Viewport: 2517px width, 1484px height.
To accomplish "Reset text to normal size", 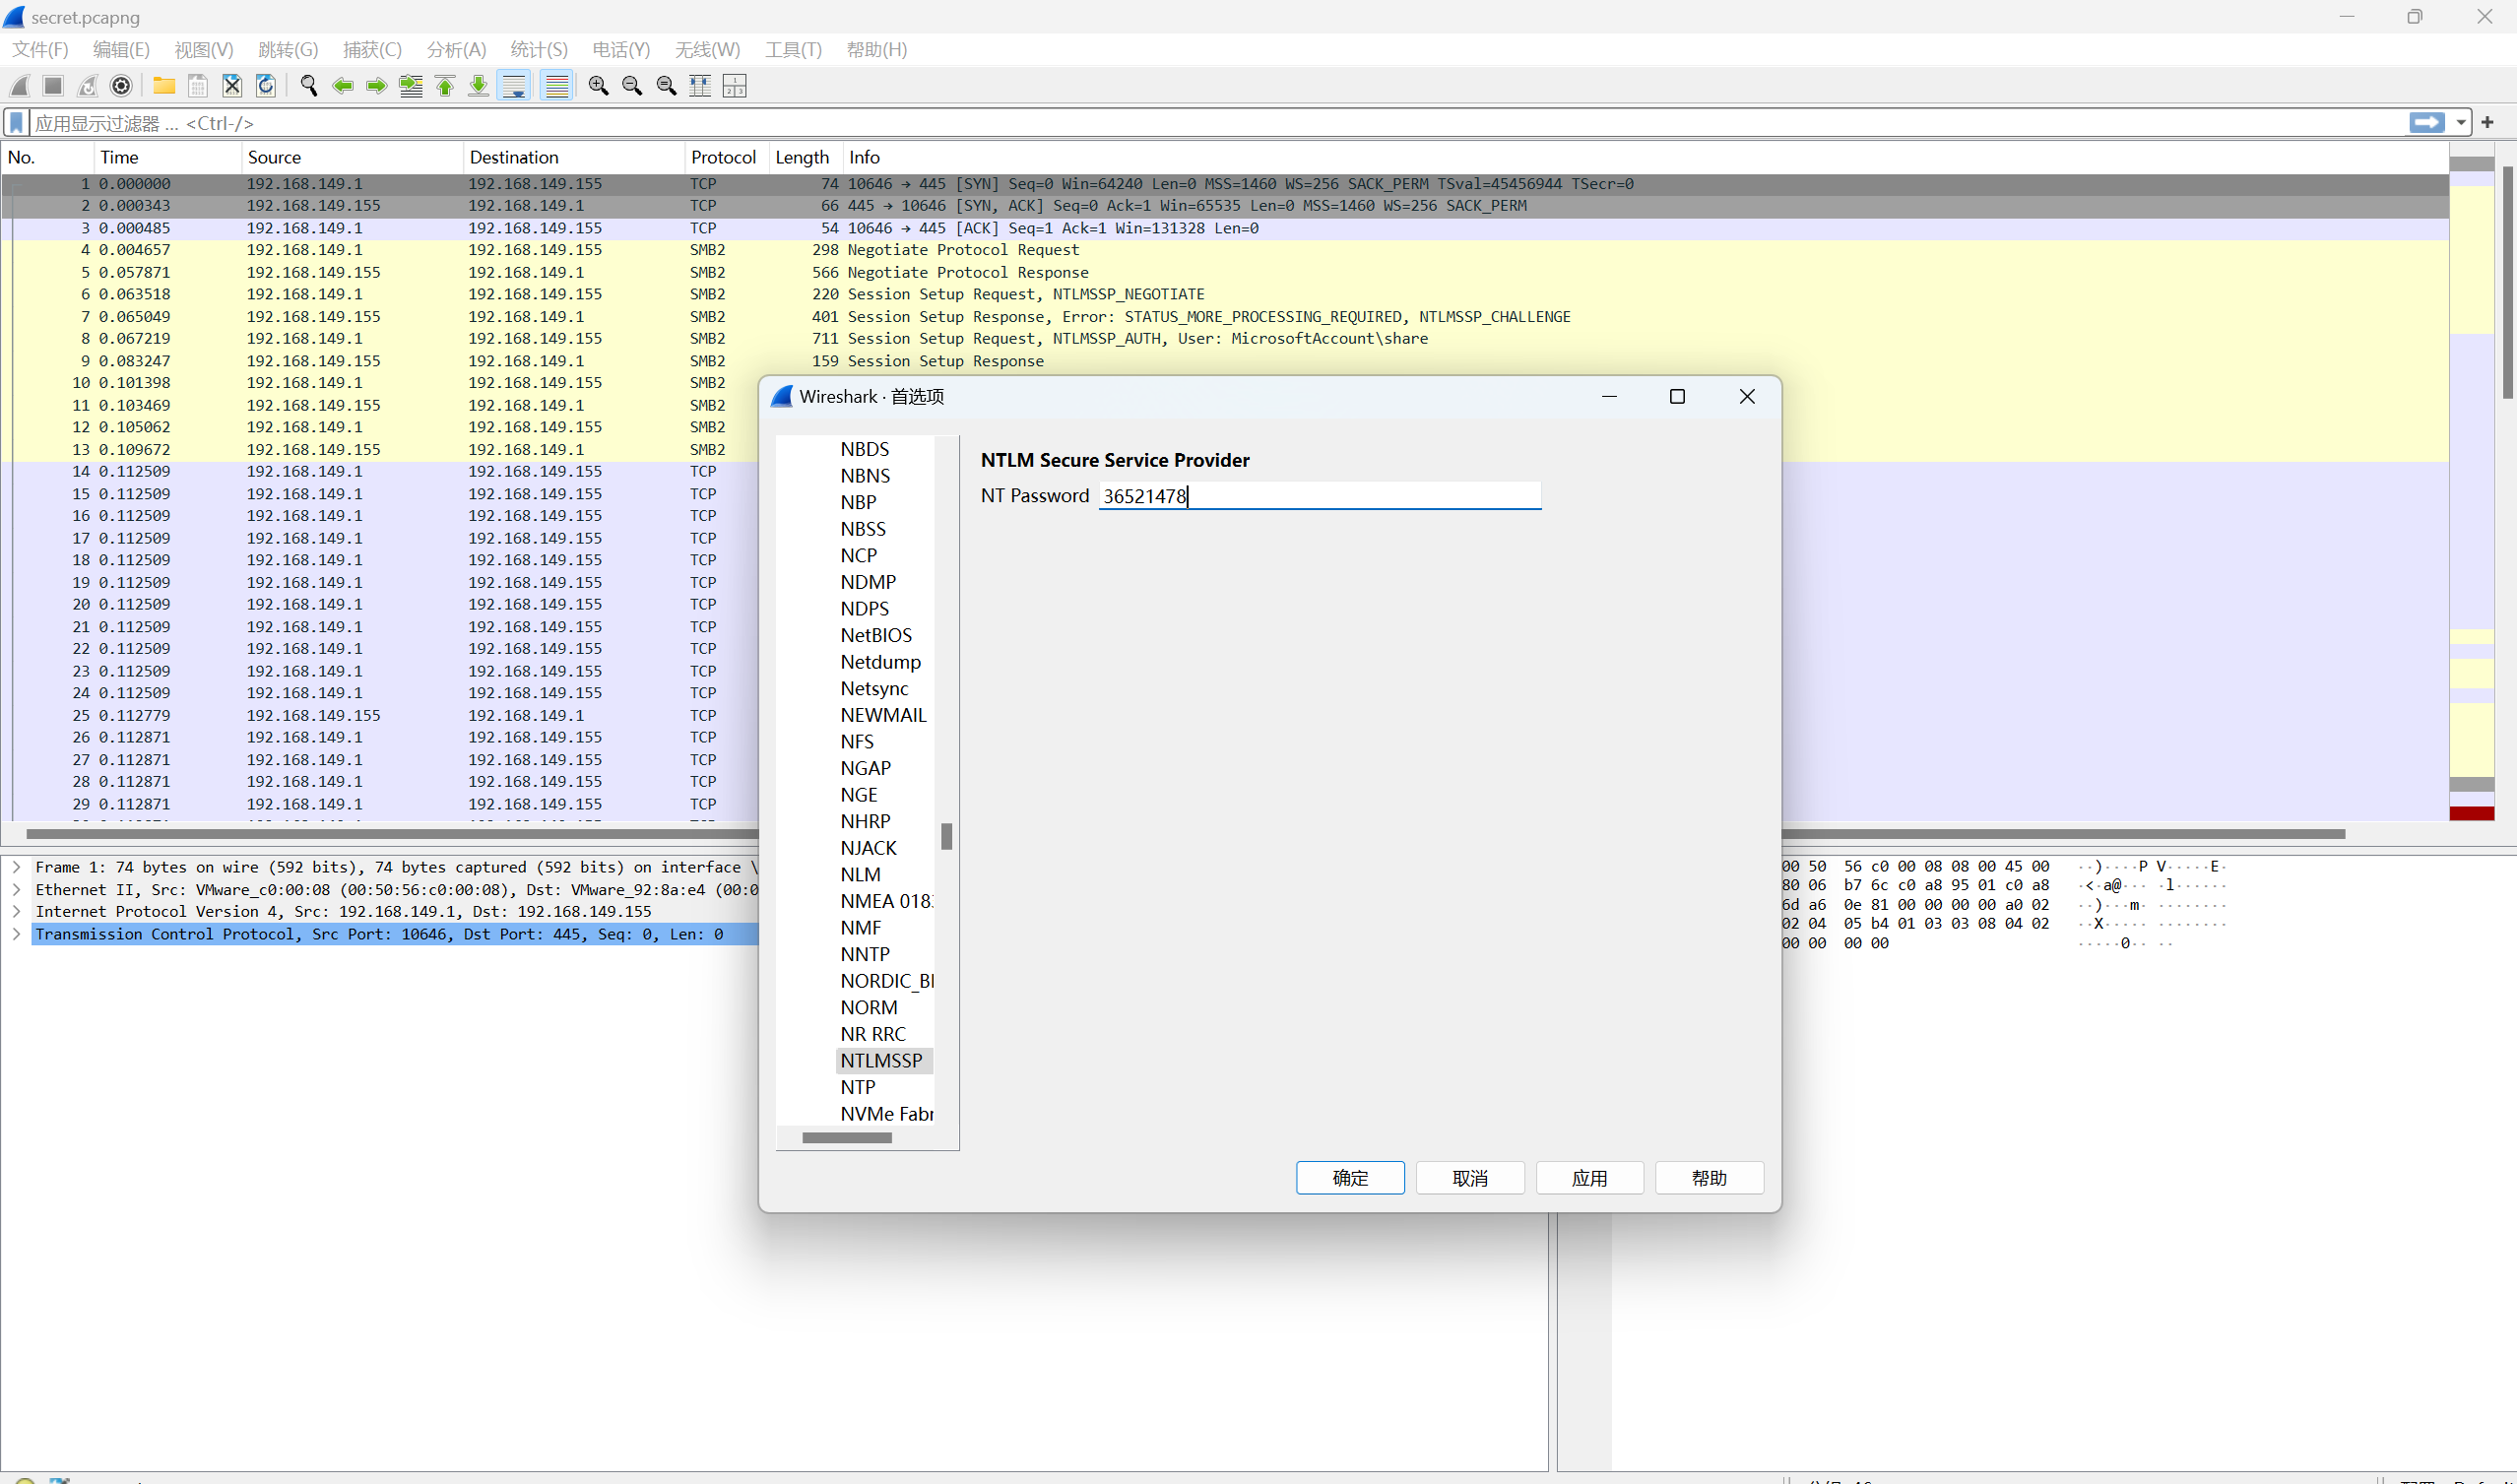I will point(667,86).
